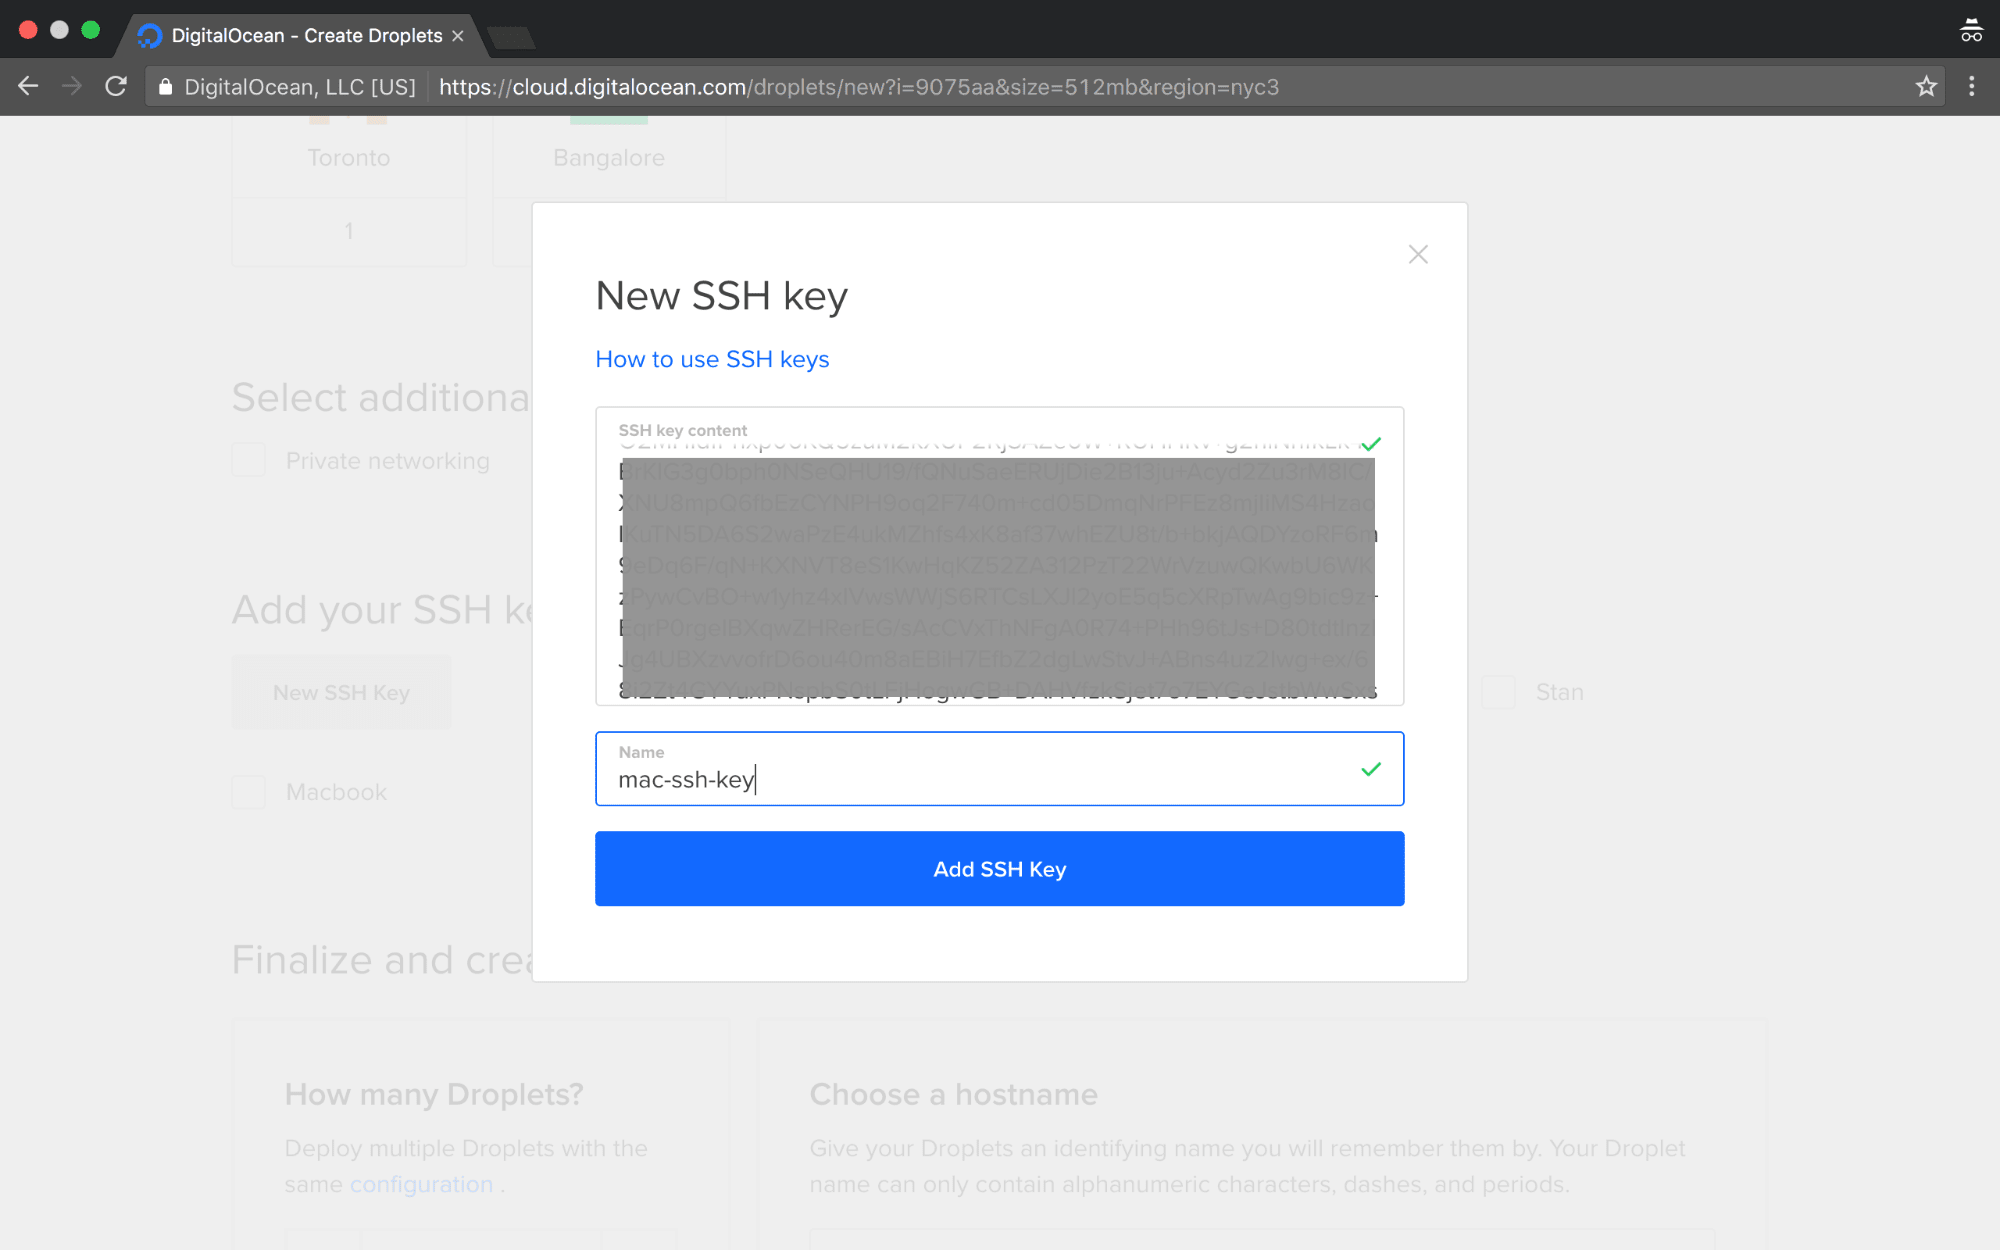Screen dimensions: 2000x1250
Task: Bookmark this page with the star icon
Action: point(1926,87)
